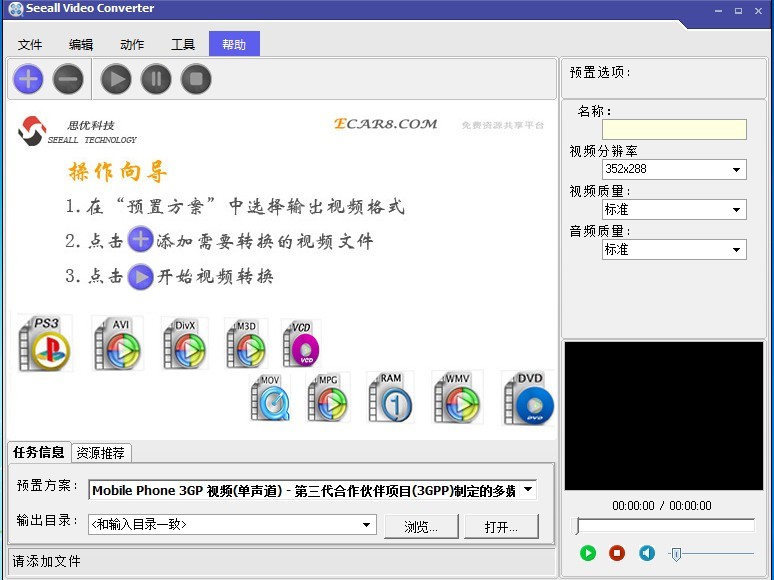Click the remove file minus icon
Screen dimensions: 774x580
pos(68,78)
